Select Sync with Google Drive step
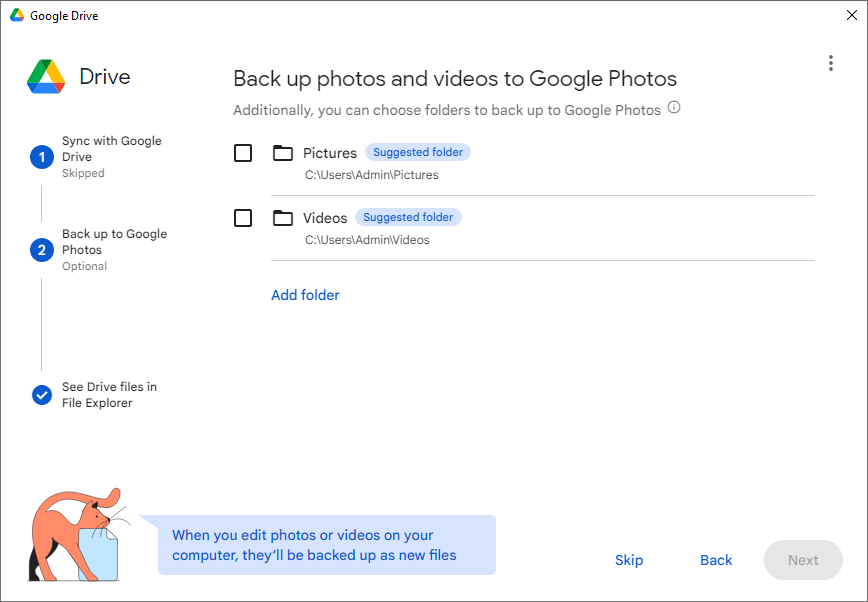The image size is (868, 602). pos(111,149)
